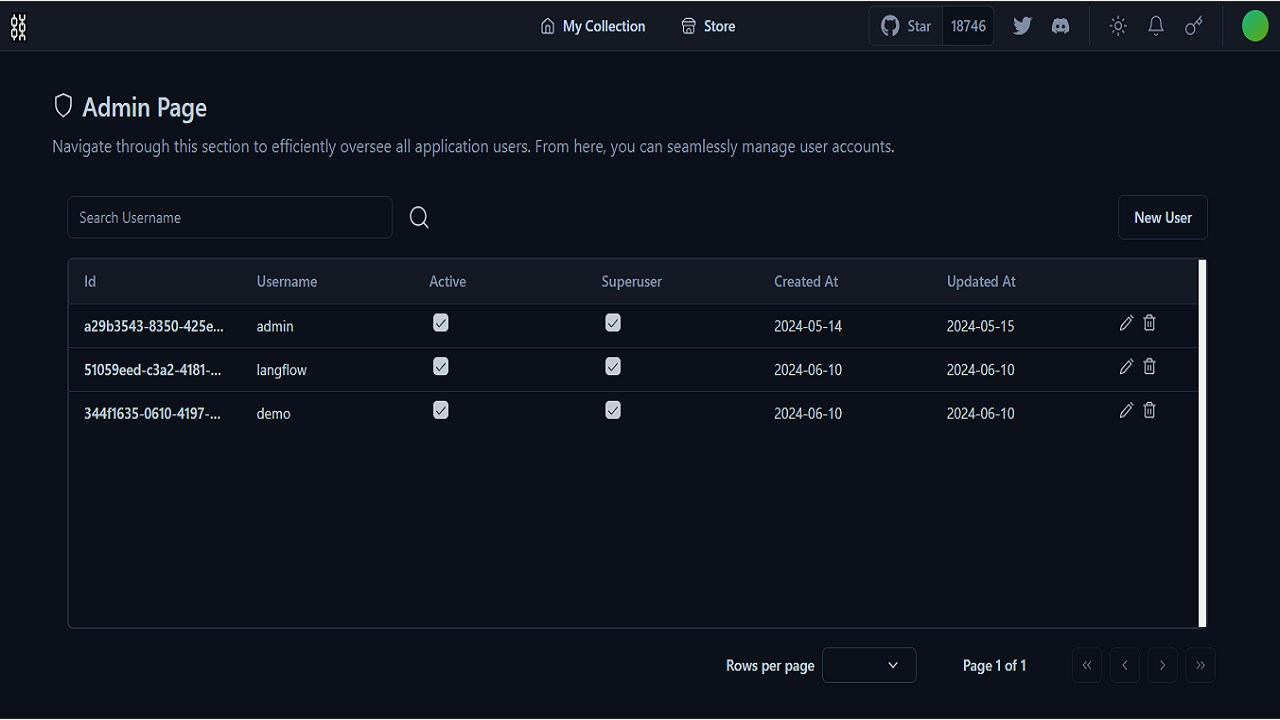Edit the admin user with the pencil icon
Image resolution: width=1280 pixels, height=720 pixels.
(1126, 323)
